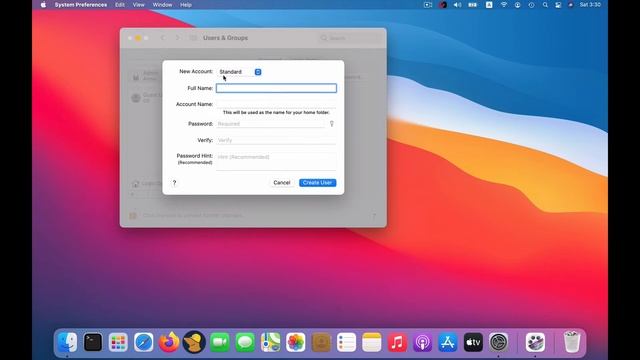
Task: Open Podcasts from the Dock
Action: (x=422, y=342)
